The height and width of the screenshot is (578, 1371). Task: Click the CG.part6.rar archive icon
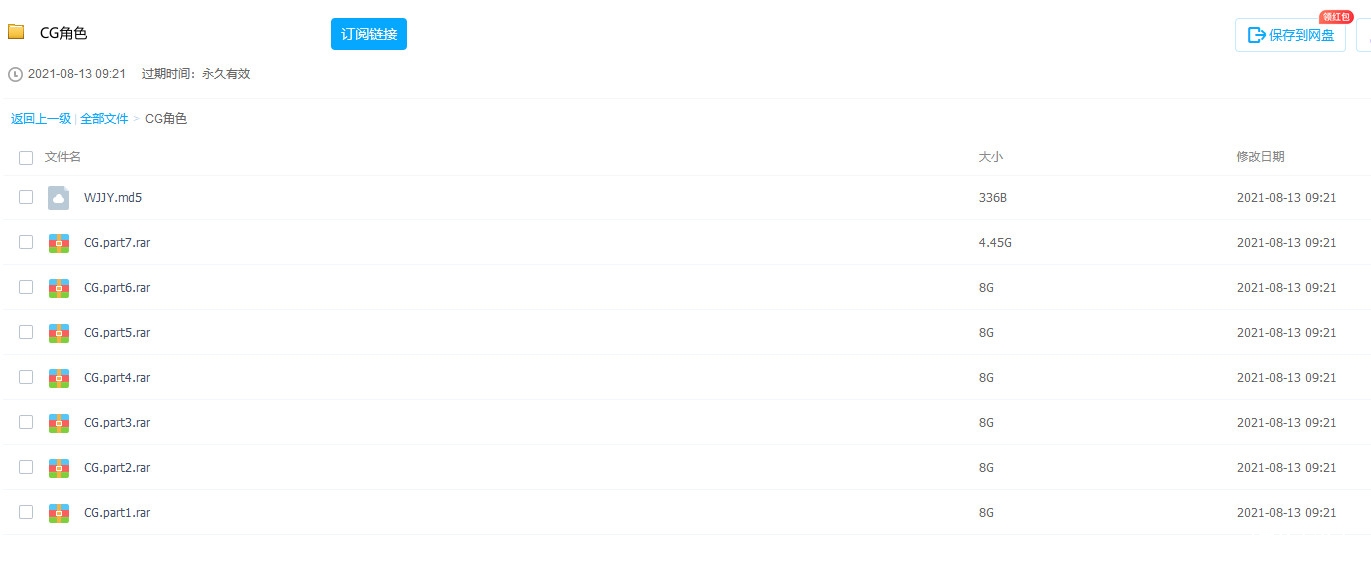(59, 288)
